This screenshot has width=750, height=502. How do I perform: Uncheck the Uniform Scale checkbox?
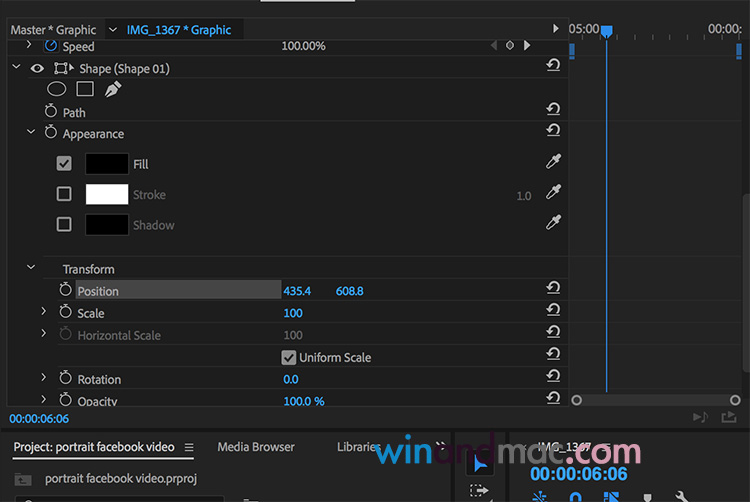[289, 357]
